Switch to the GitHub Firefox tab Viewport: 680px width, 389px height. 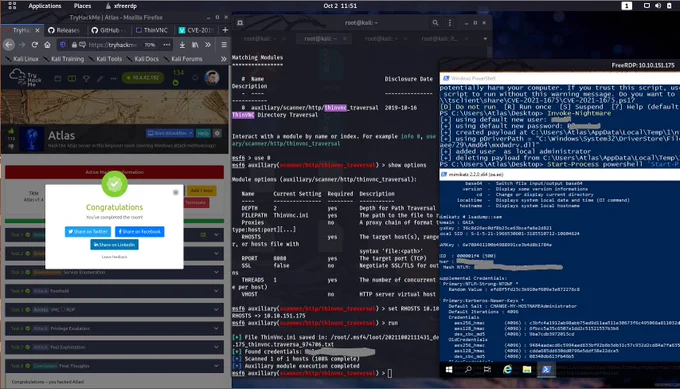[x=108, y=30]
